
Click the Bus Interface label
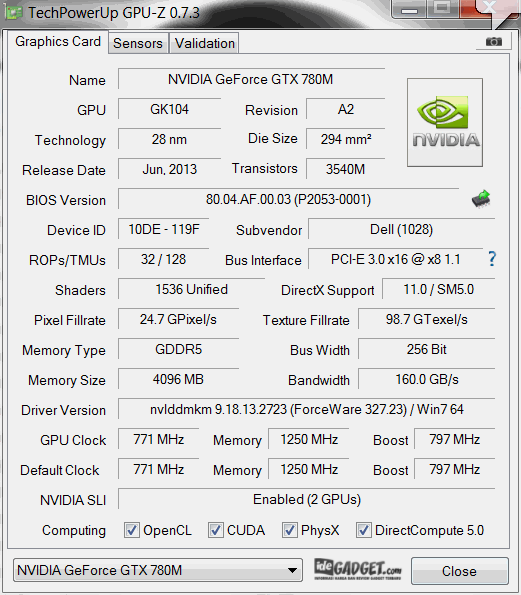point(263,260)
